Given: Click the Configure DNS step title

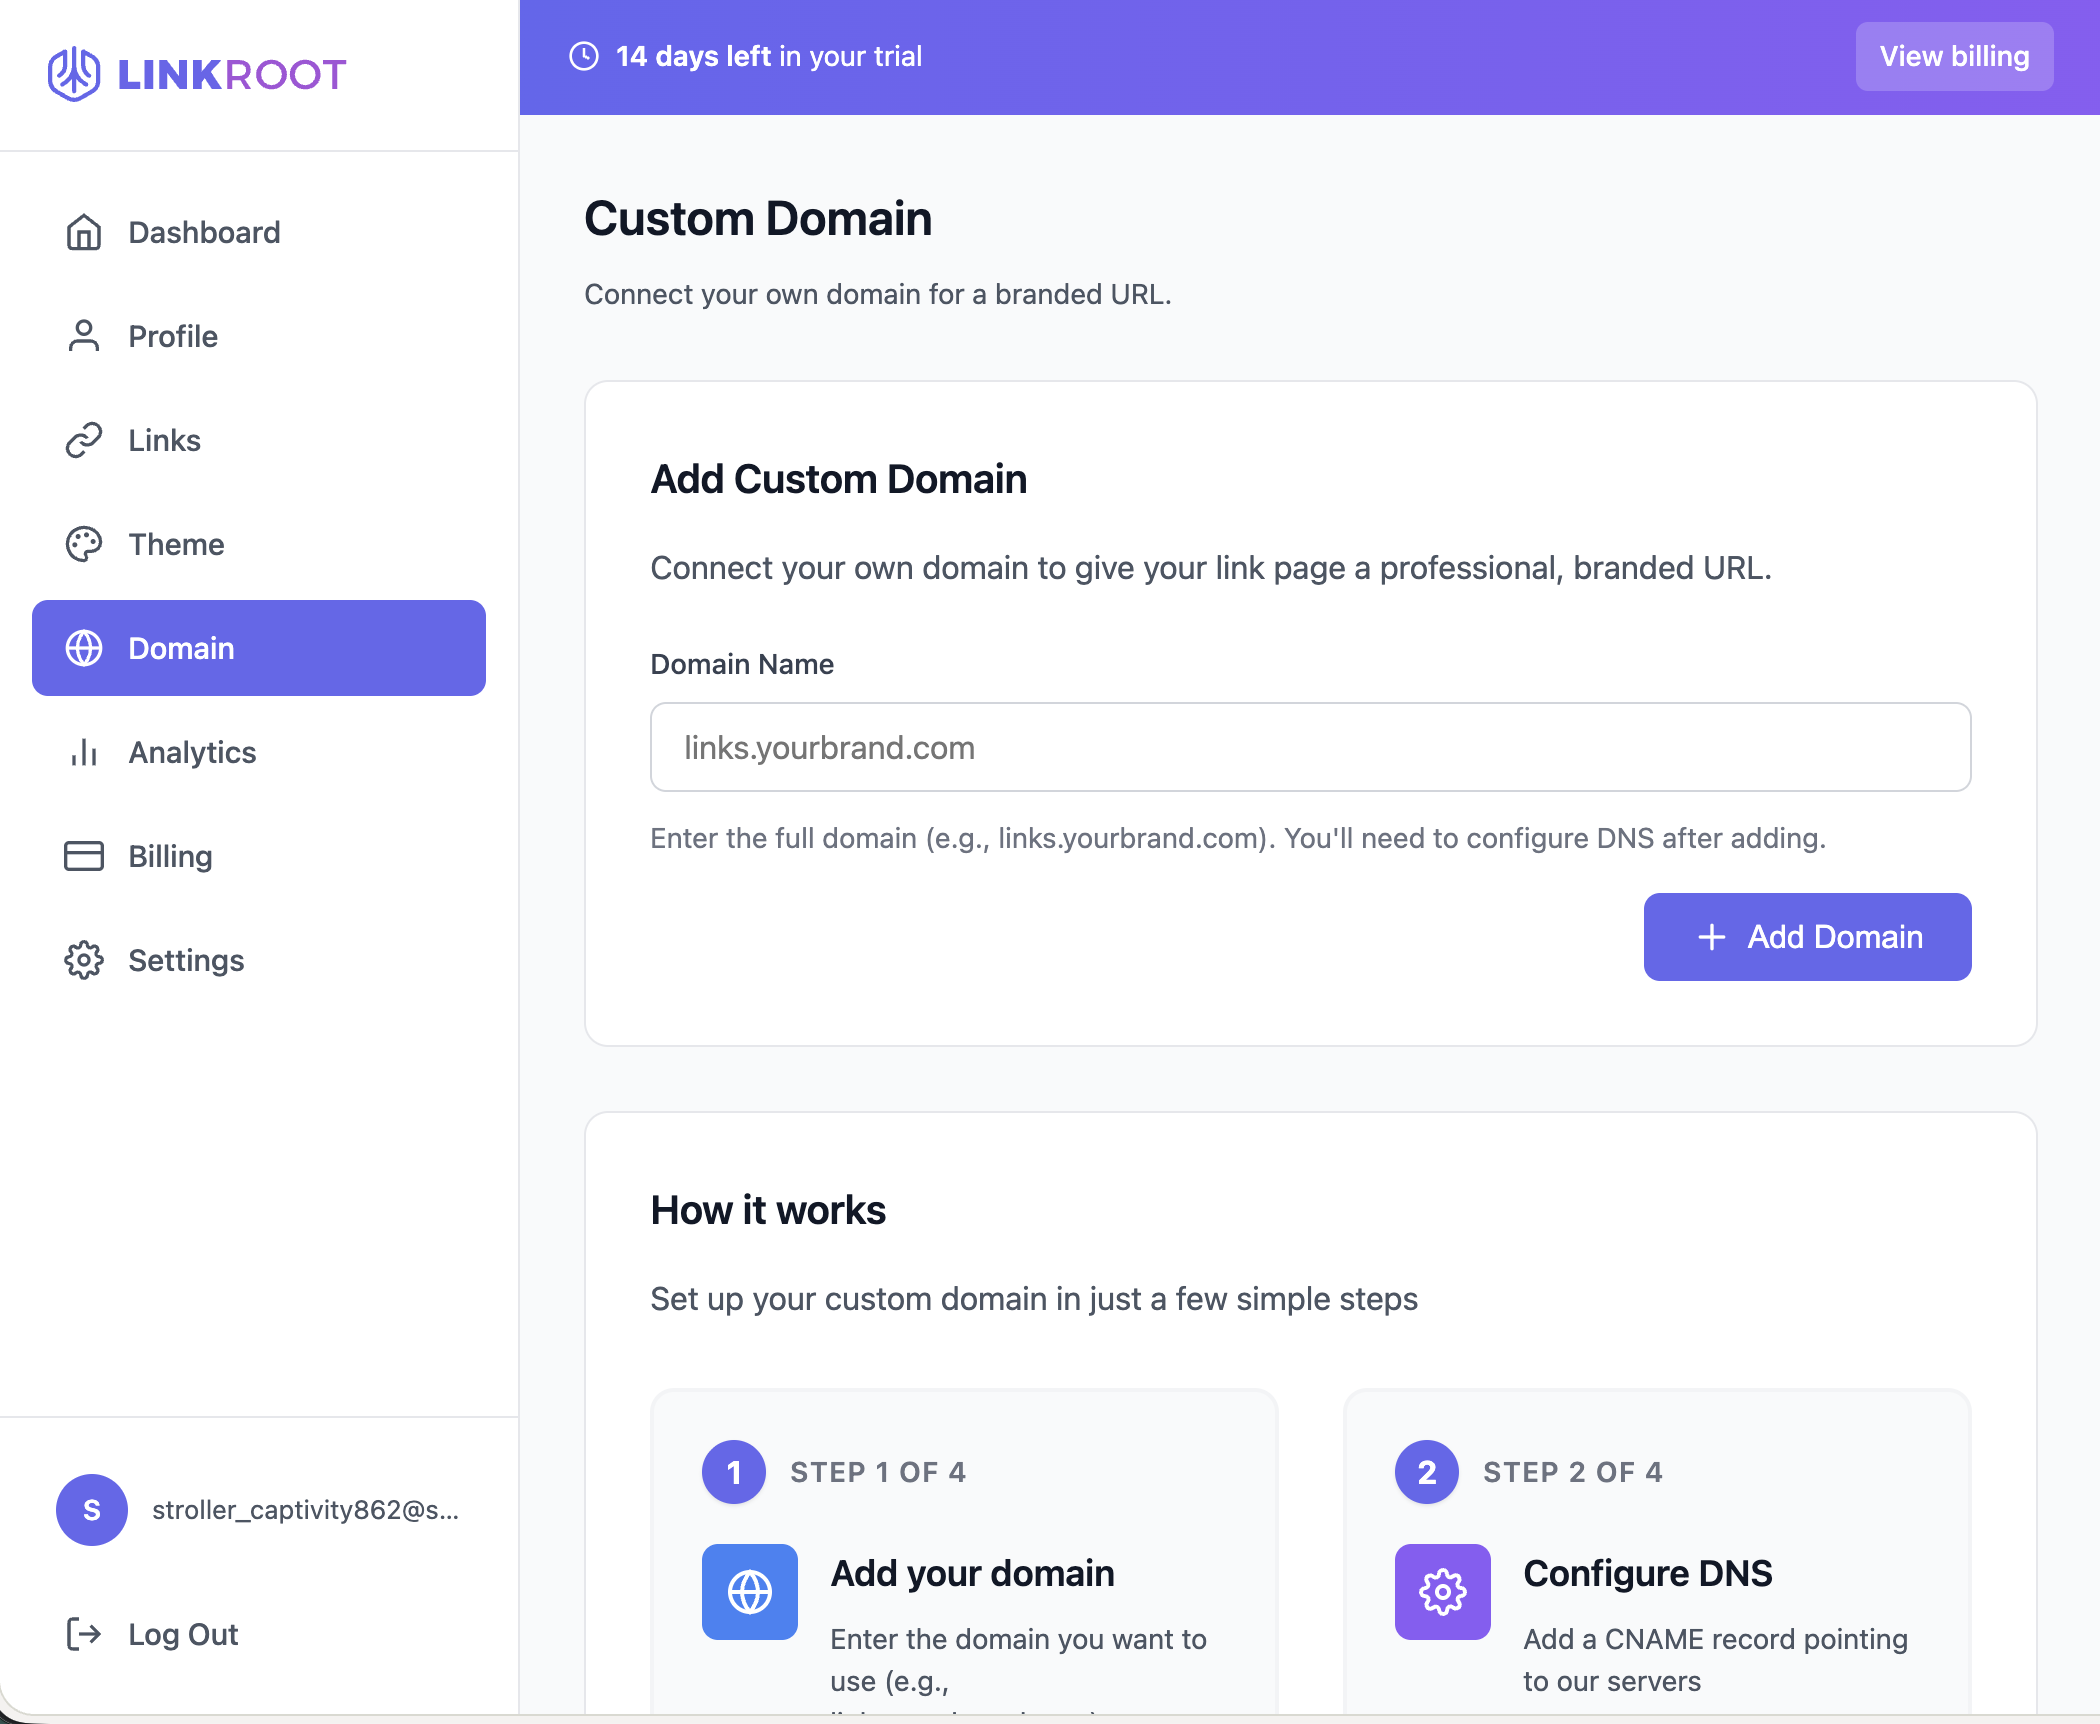Looking at the screenshot, I should (1648, 1573).
